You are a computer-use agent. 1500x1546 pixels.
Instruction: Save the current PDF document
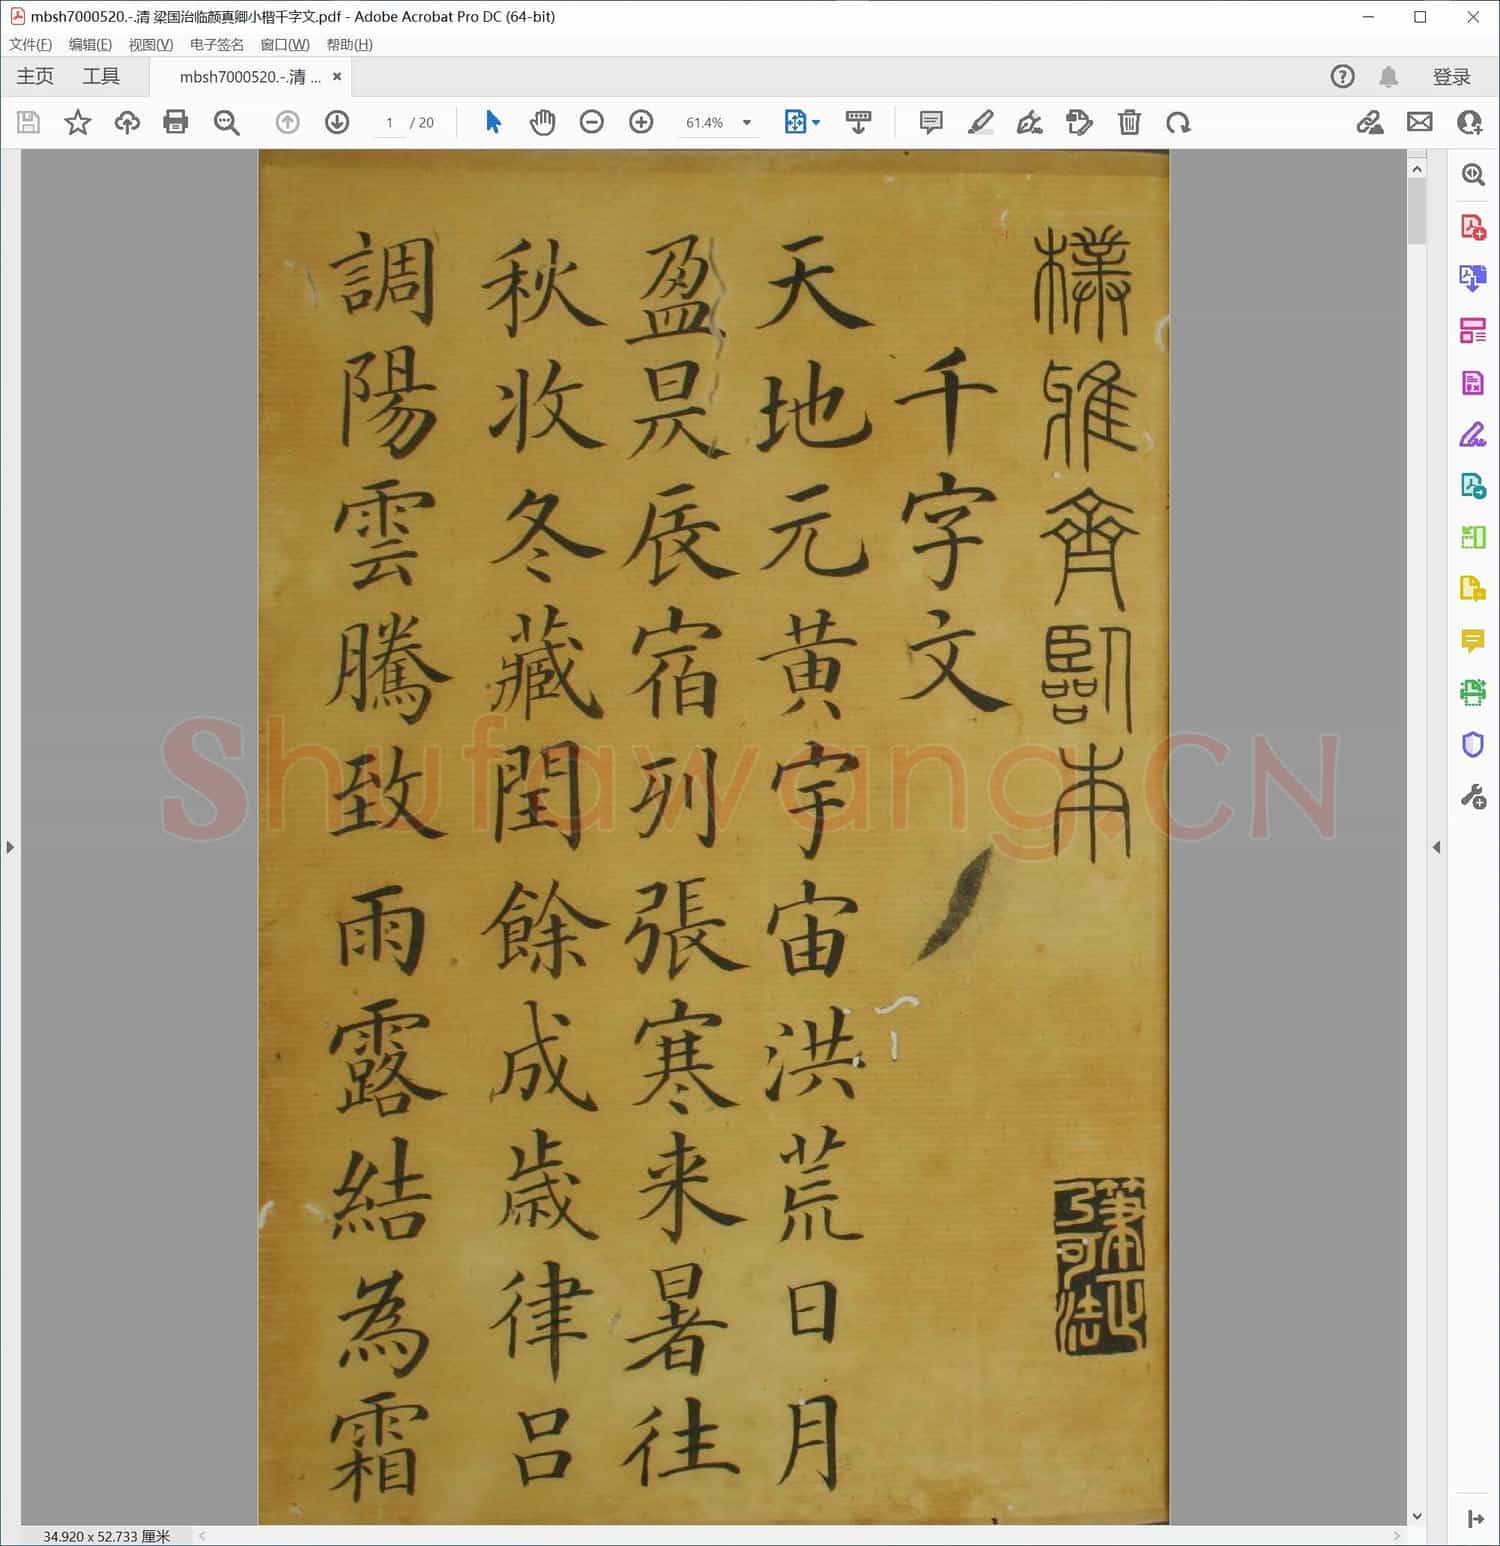[28, 122]
